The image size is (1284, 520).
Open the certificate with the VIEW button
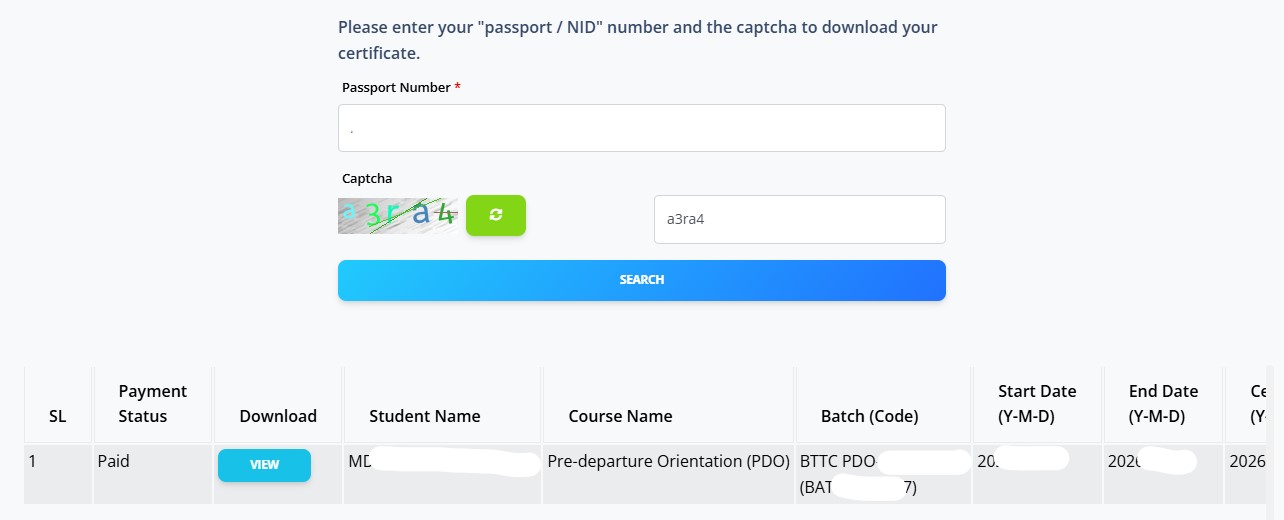pyautogui.click(x=264, y=465)
